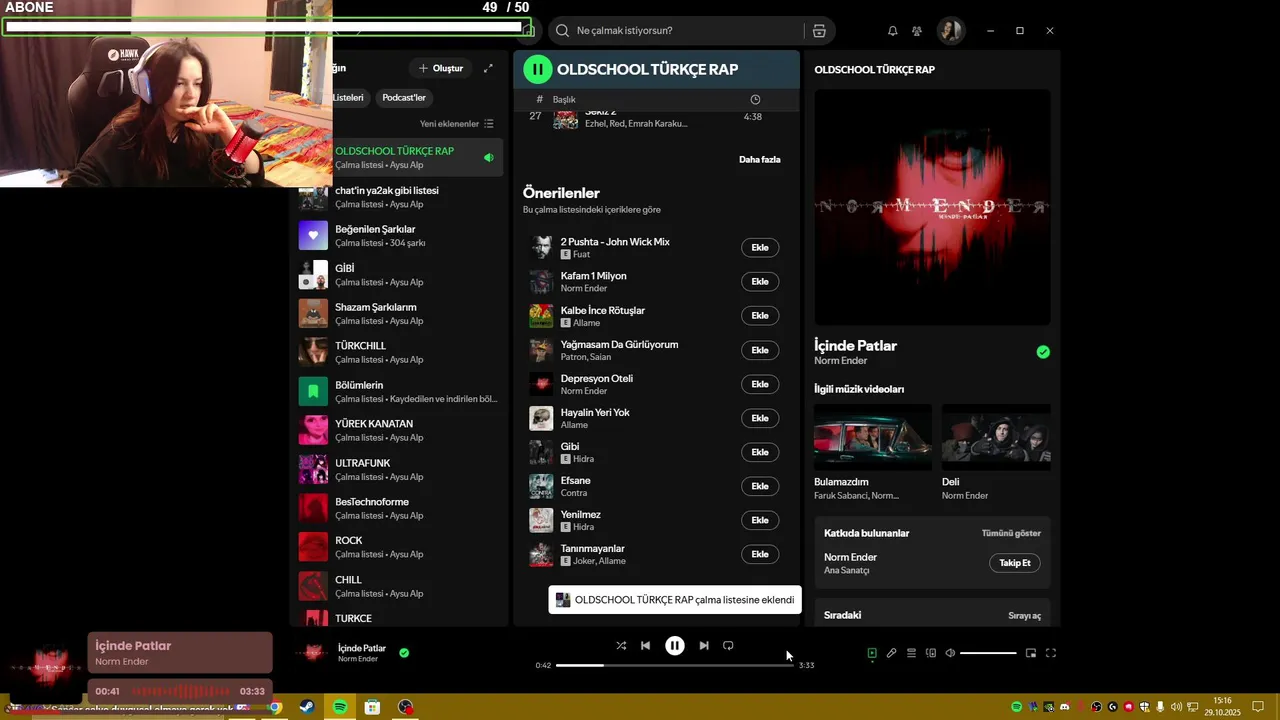Open YÜREK KANATAN playlist

pyautogui.click(x=400, y=430)
